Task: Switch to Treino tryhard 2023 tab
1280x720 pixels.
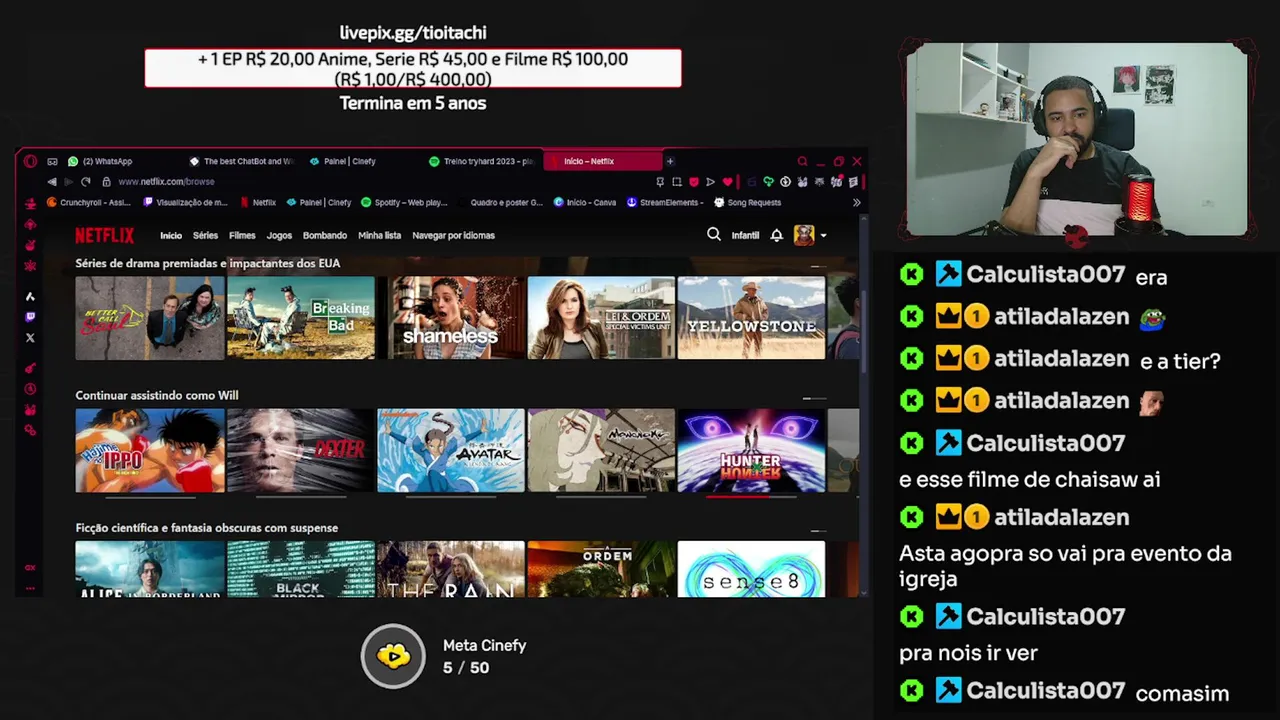Action: coord(481,161)
